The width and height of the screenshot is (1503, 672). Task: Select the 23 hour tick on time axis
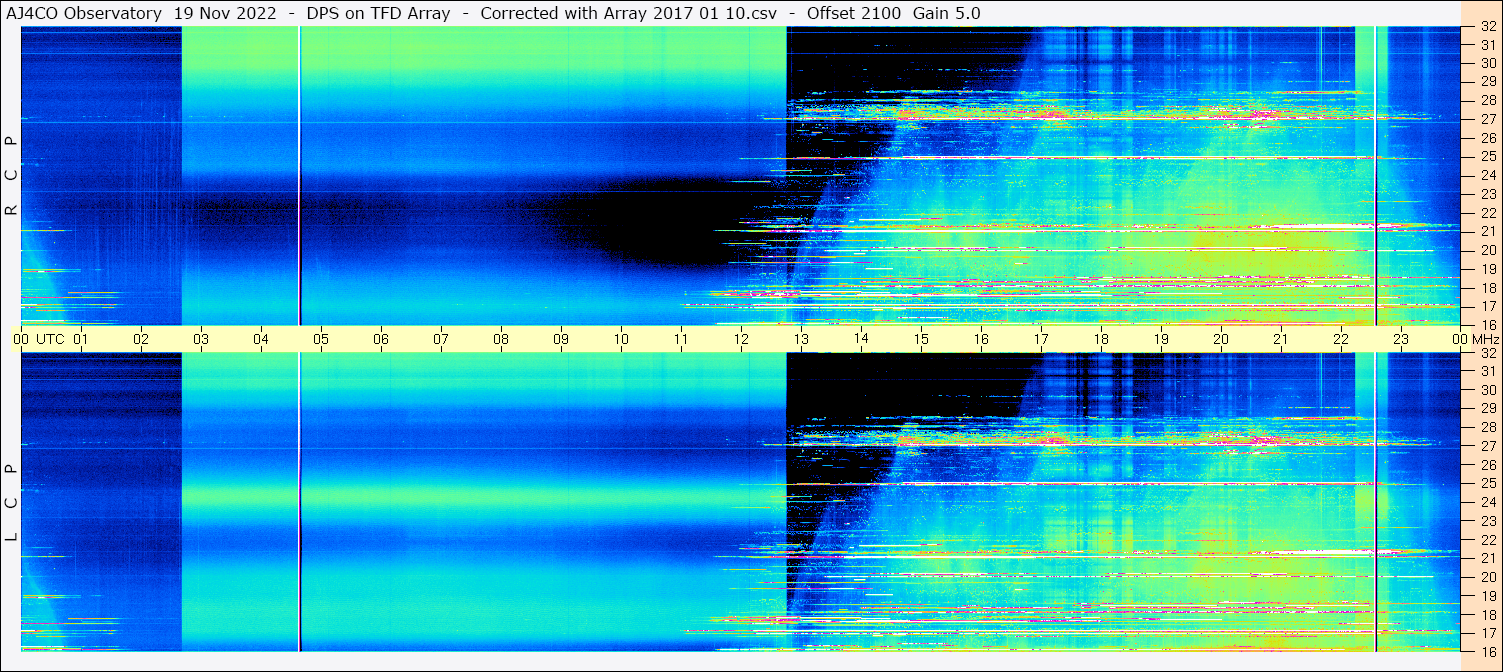tap(1401, 339)
